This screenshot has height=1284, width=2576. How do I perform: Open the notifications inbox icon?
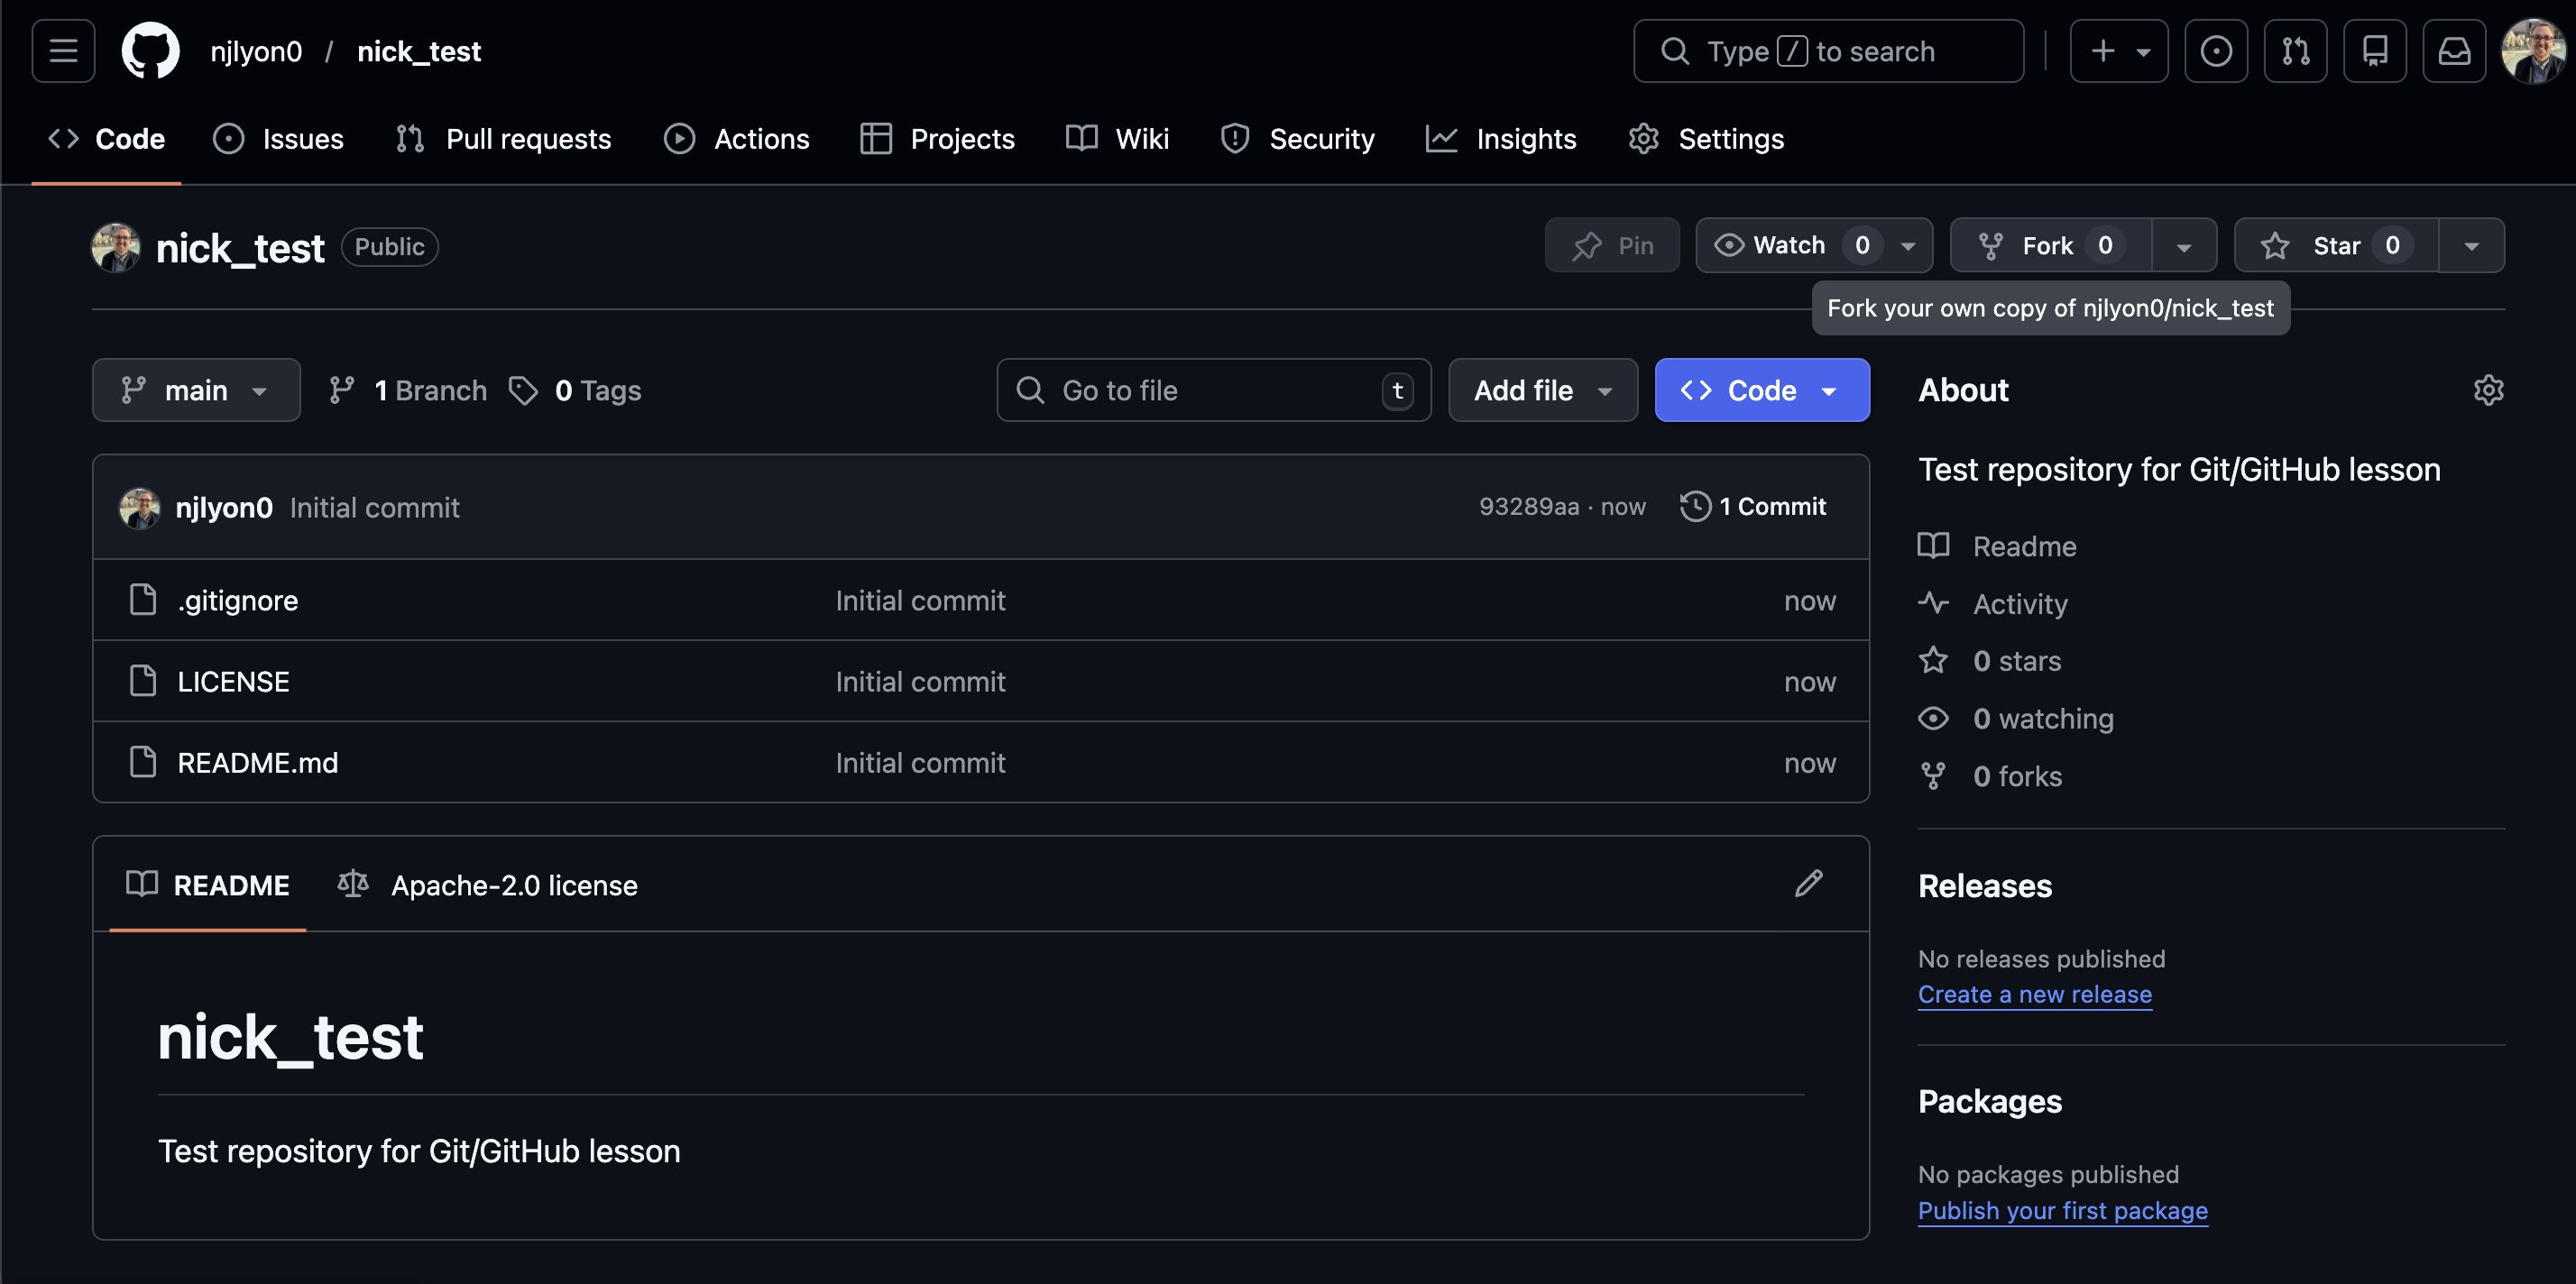point(2454,51)
